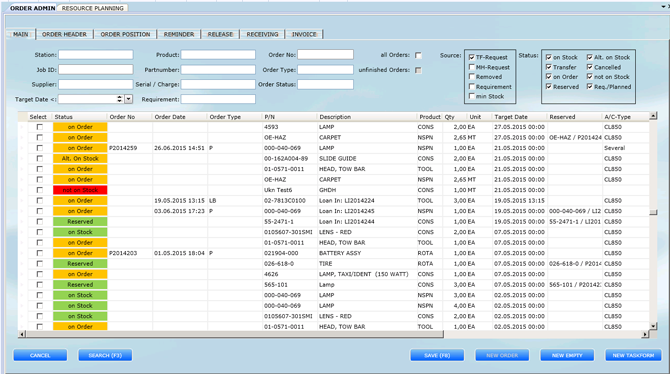The width and height of the screenshot is (670, 374).
Task: Sort by the P/N column header
Action: click(x=289, y=117)
